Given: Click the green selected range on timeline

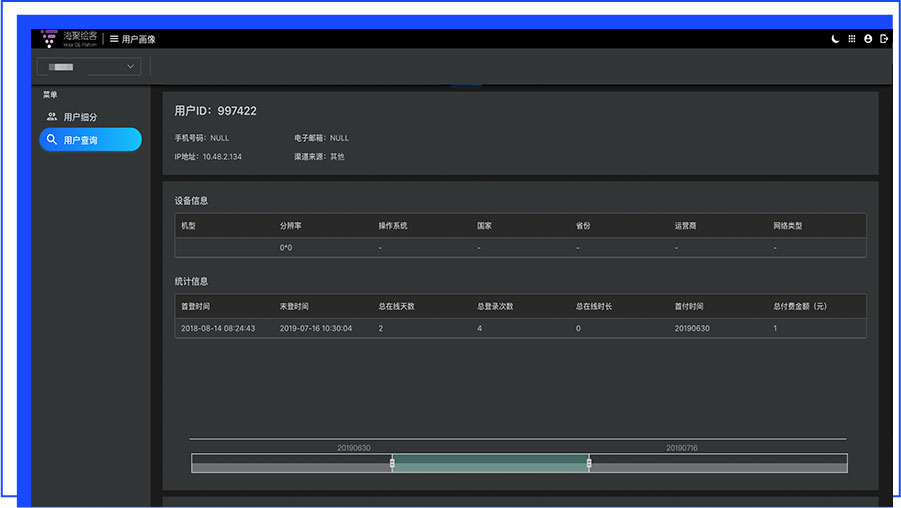Looking at the screenshot, I should tap(491, 463).
